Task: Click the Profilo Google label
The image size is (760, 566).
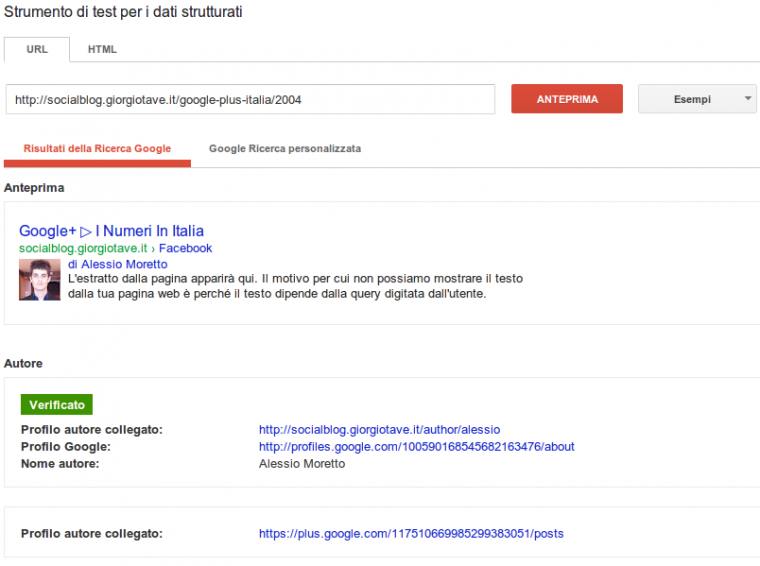Action: pos(66,446)
